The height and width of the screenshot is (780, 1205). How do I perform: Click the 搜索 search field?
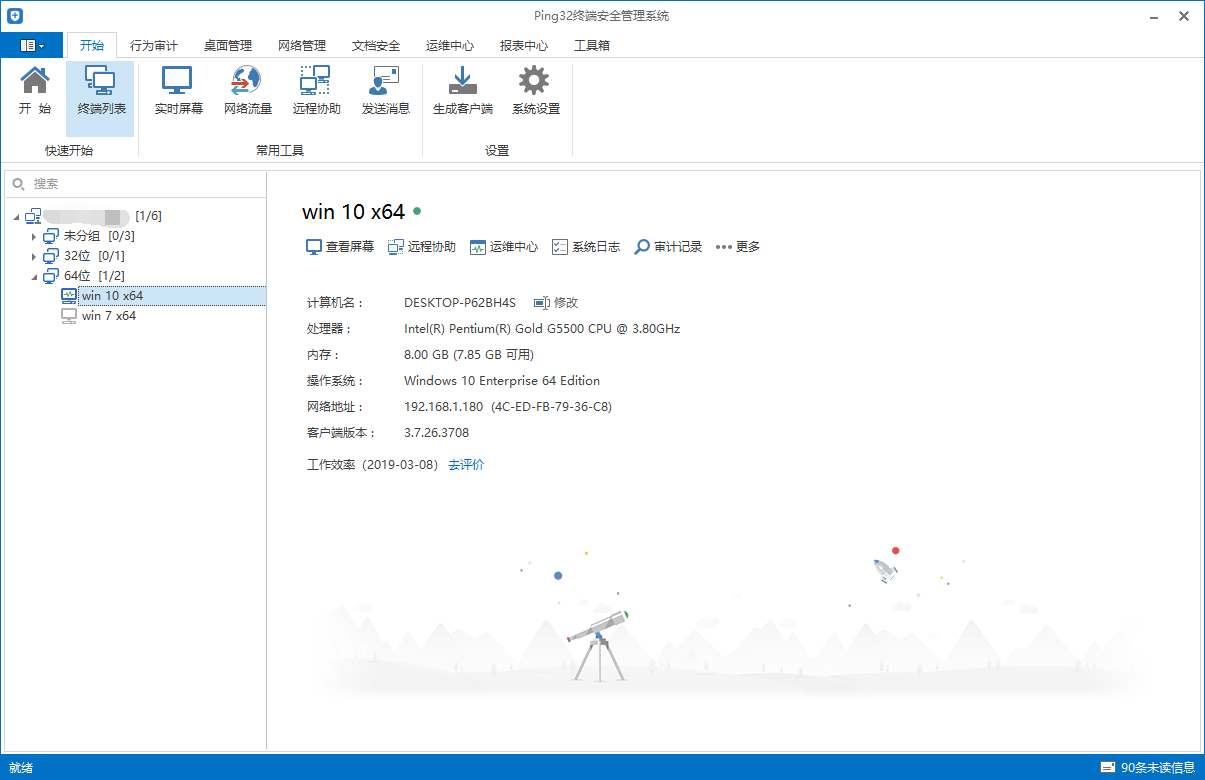(x=135, y=184)
